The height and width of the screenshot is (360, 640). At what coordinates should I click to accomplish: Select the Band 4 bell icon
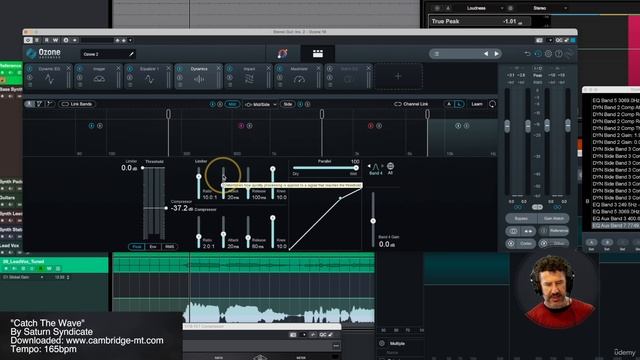[x=376, y=167]
